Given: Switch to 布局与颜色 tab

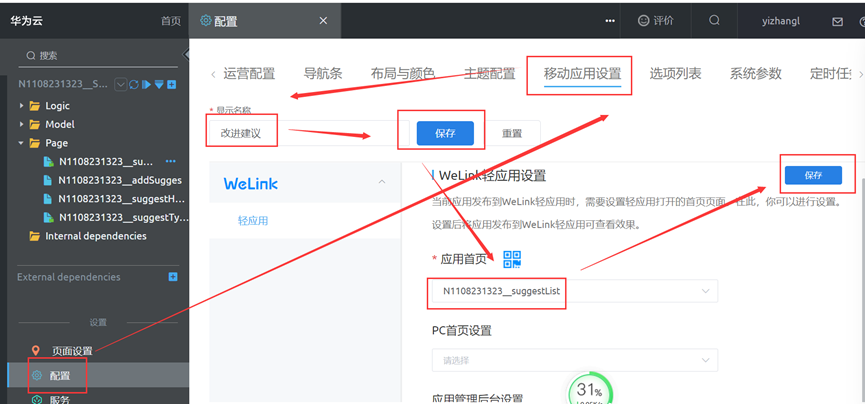Looking at the screenshot, I should 403,73.
